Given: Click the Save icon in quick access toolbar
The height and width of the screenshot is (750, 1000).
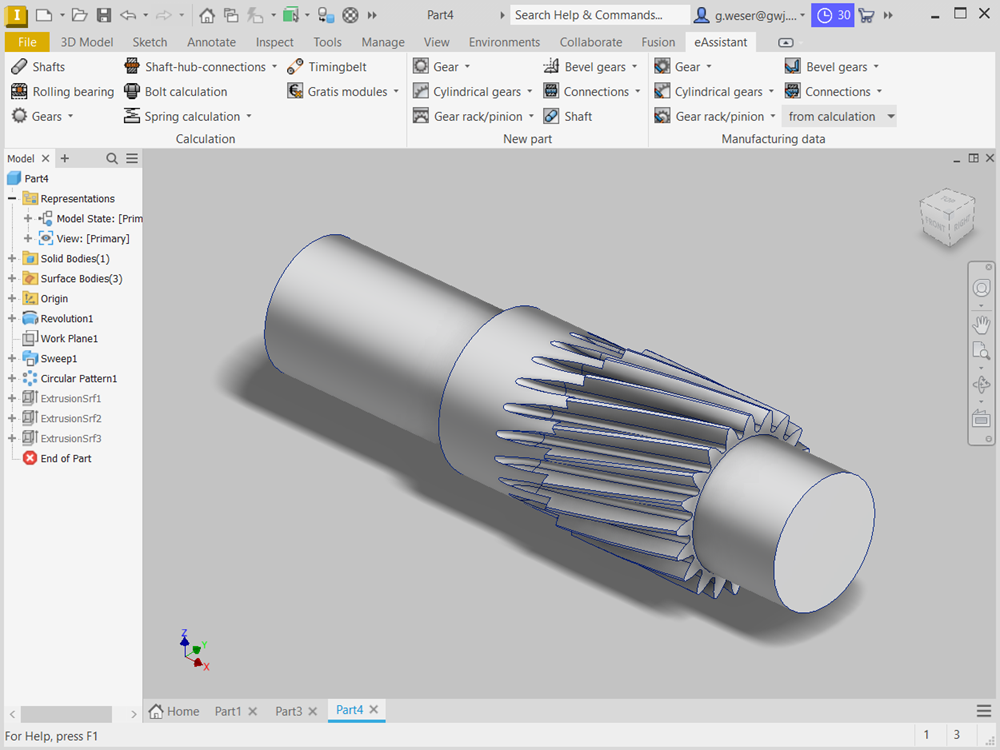Looking at the screenshot, I should click(x=104, y=15).
